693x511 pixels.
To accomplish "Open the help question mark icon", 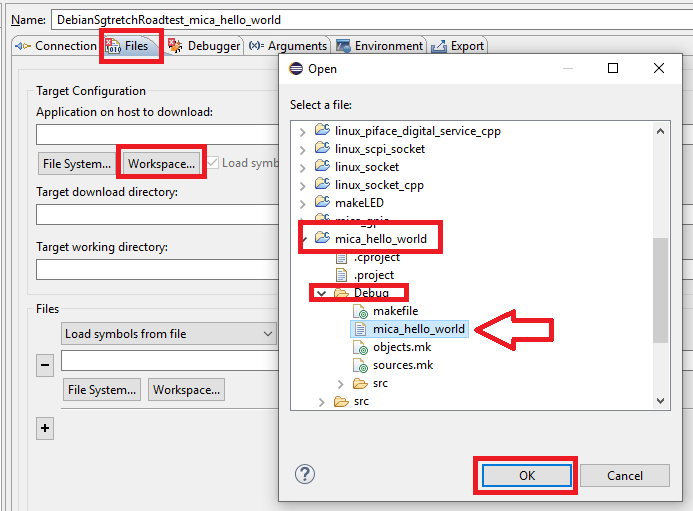I will coord(305,474).
